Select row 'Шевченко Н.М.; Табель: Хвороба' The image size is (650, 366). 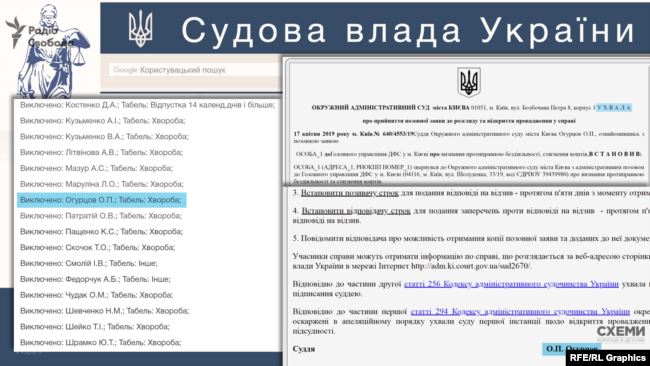[104, 310]
